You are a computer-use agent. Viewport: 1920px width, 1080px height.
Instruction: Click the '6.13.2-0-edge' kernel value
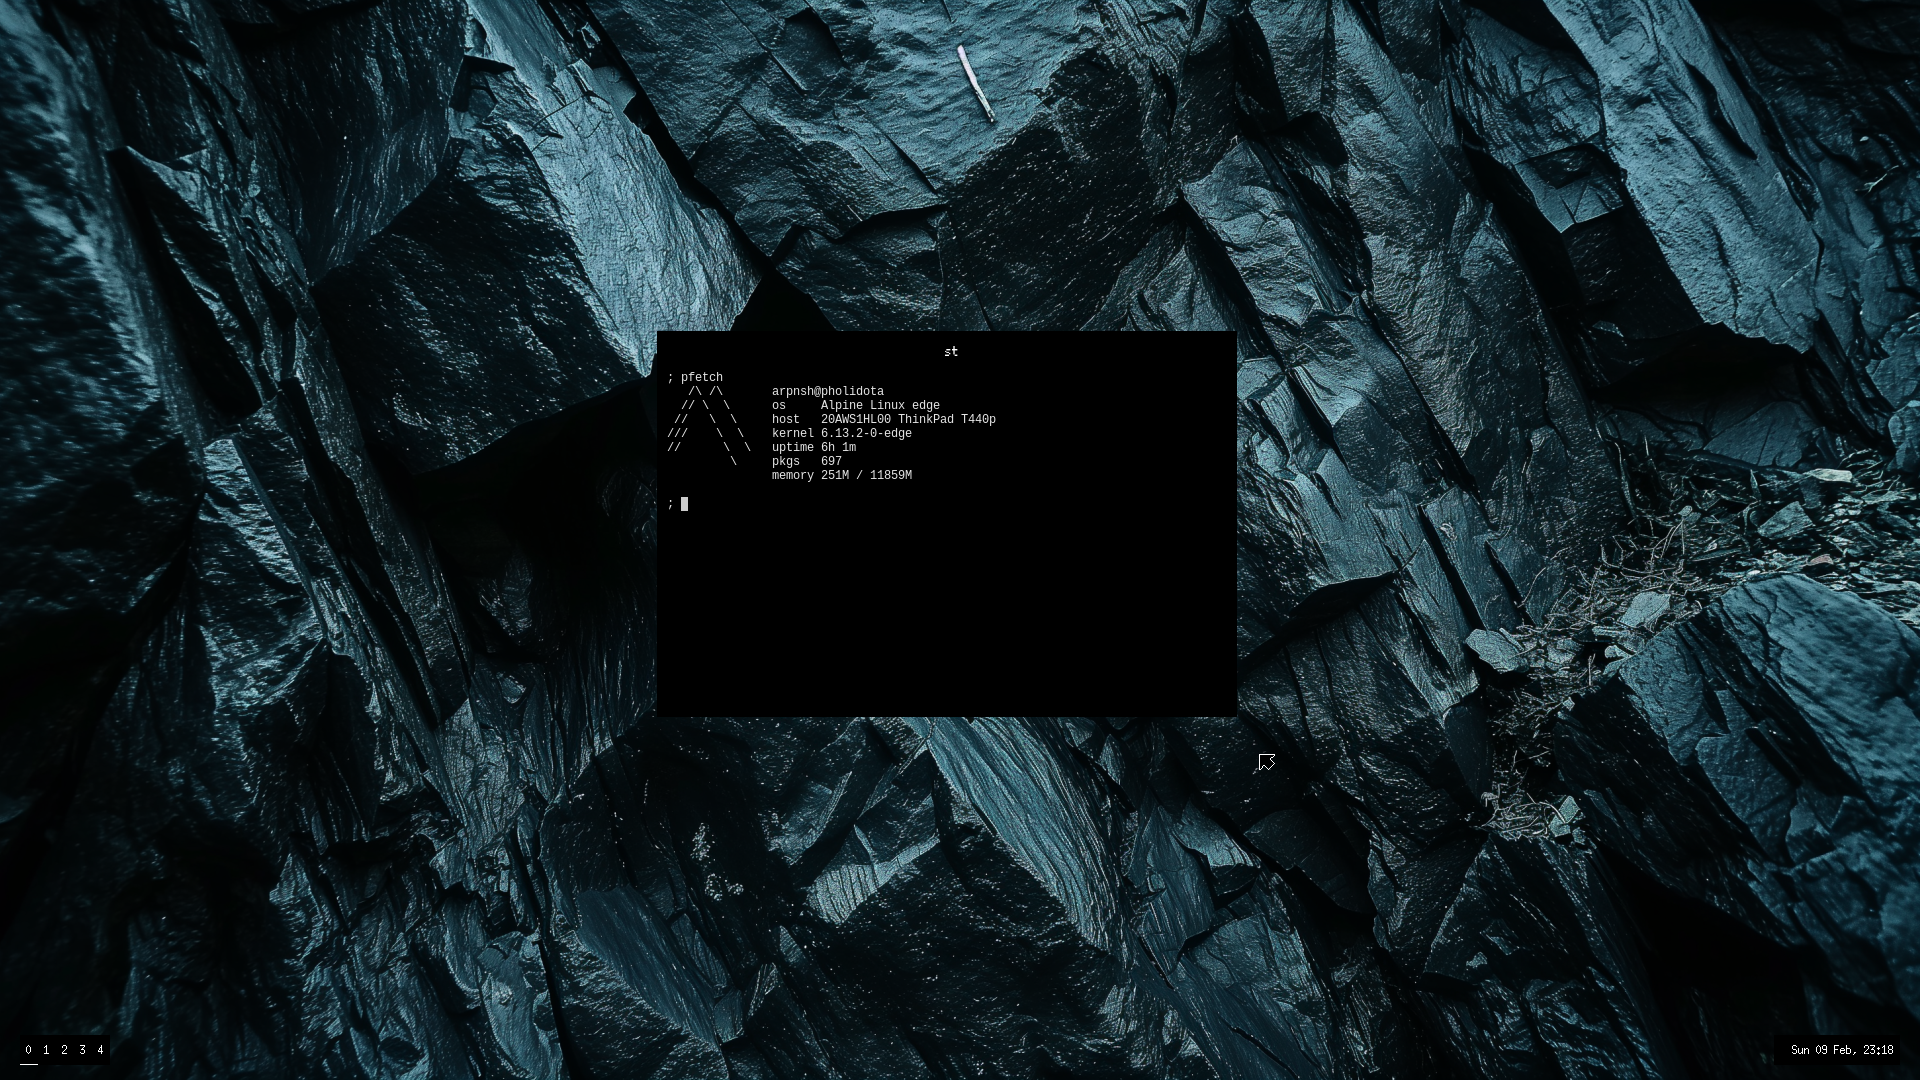866,433
